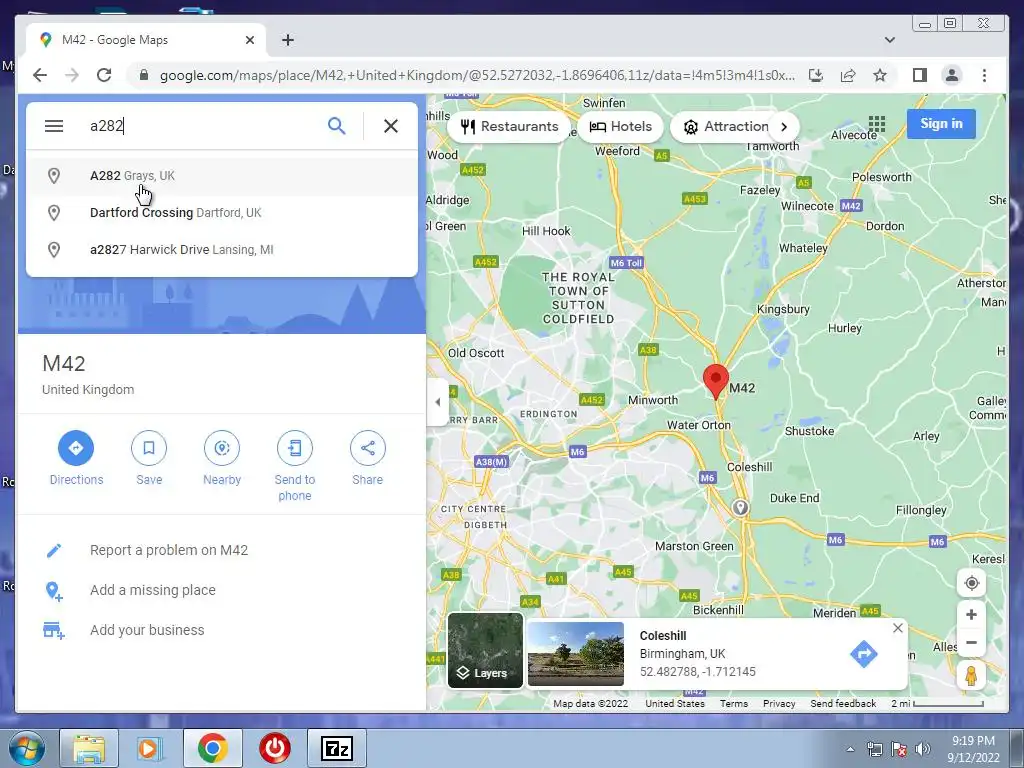Click the red power taskbar icon
The height and width of the screenshot is (768, 1024).
(x=275, y=748)
